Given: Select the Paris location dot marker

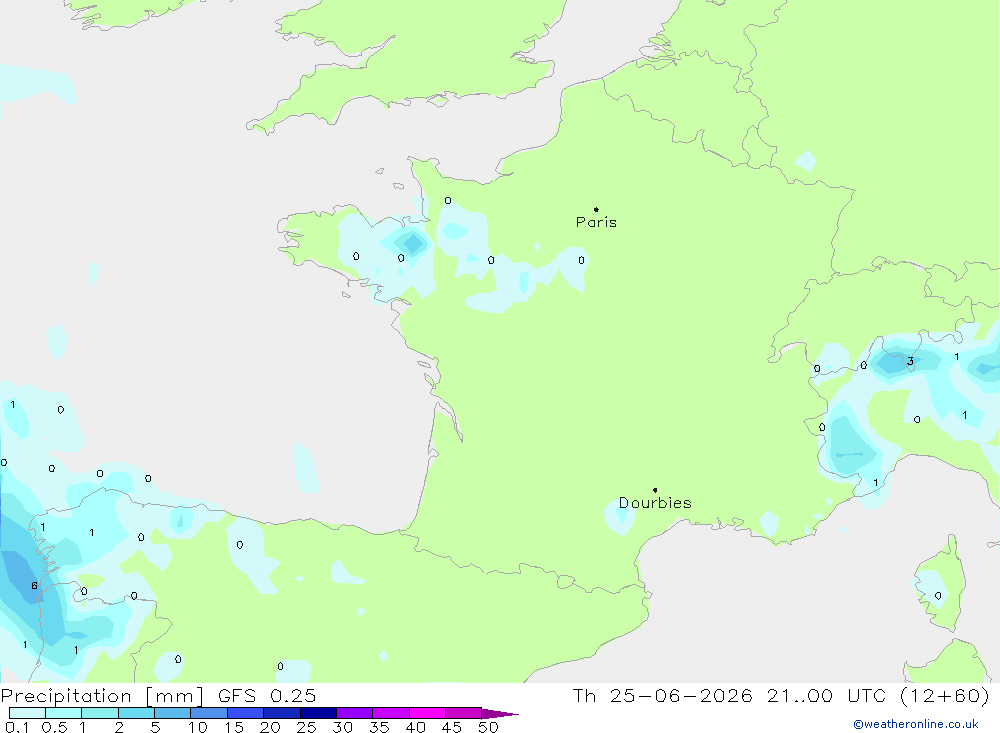Looking at the screenshot, I should click(596, 209).
